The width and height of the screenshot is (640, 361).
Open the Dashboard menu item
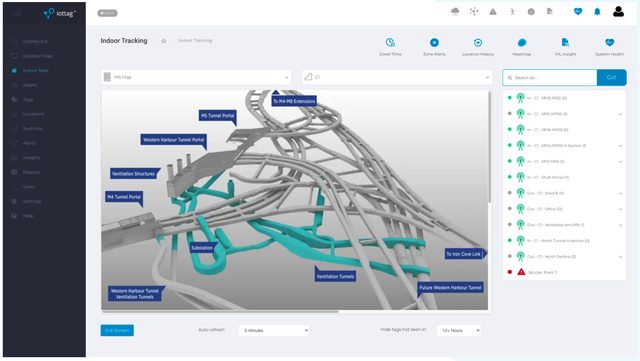coord(35,42)
